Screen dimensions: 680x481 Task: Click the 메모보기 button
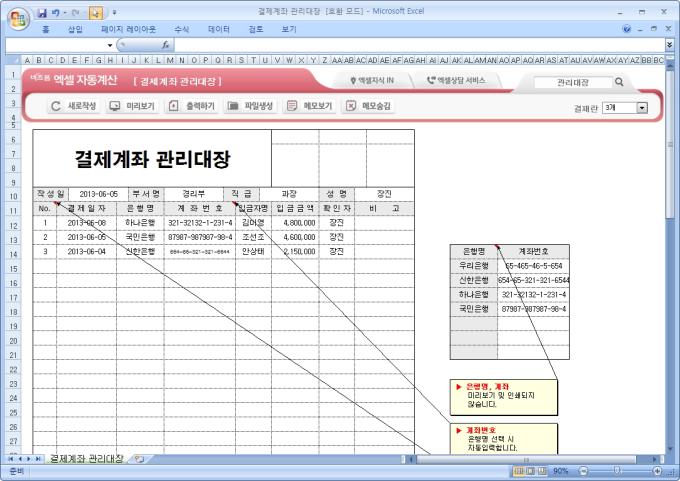(x=310, y=106)
